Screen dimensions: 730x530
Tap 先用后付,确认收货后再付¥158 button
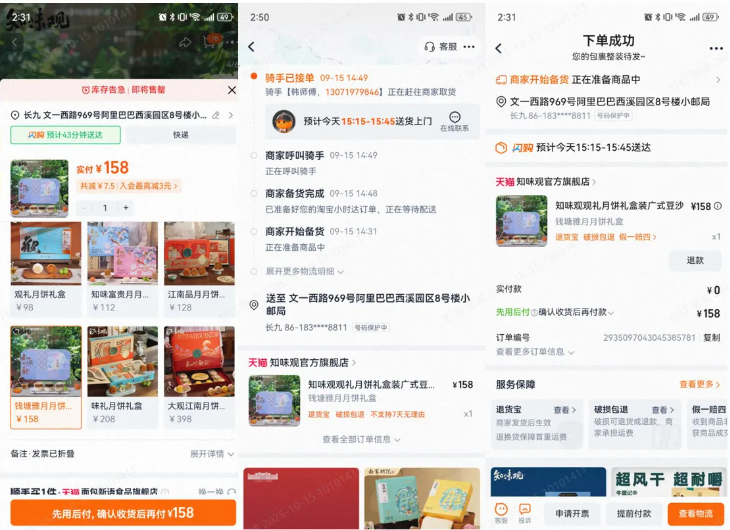point(123,513)
